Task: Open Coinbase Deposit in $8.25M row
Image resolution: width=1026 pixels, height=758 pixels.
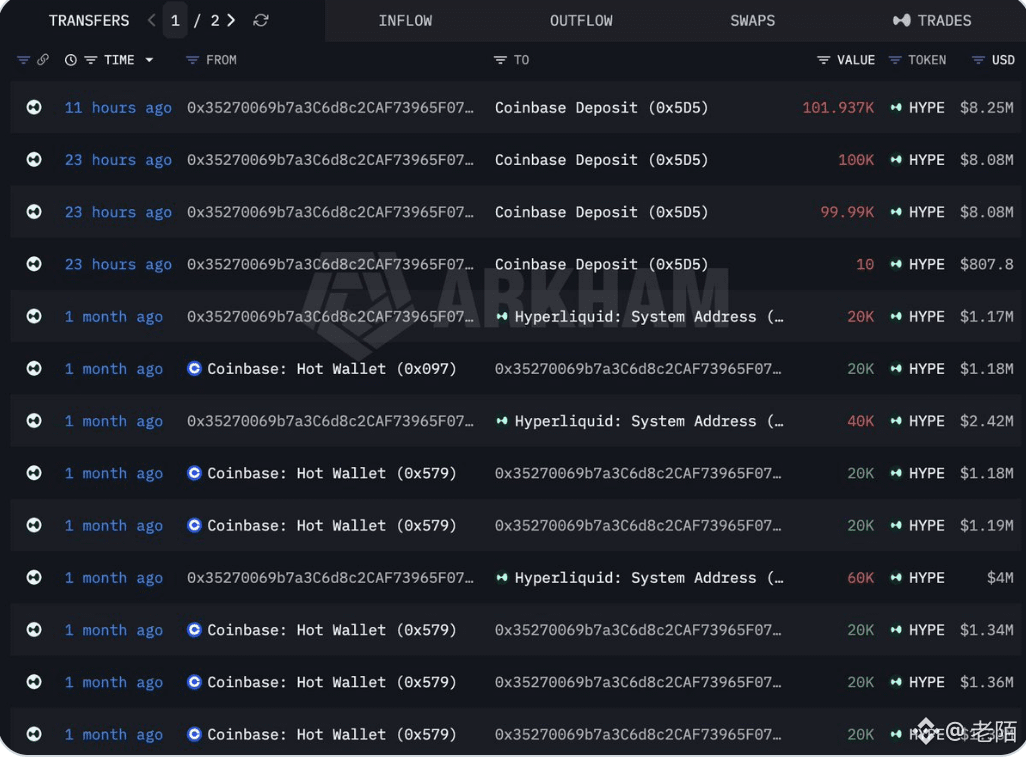Action: pyautogui.click(x=601, y=107)
